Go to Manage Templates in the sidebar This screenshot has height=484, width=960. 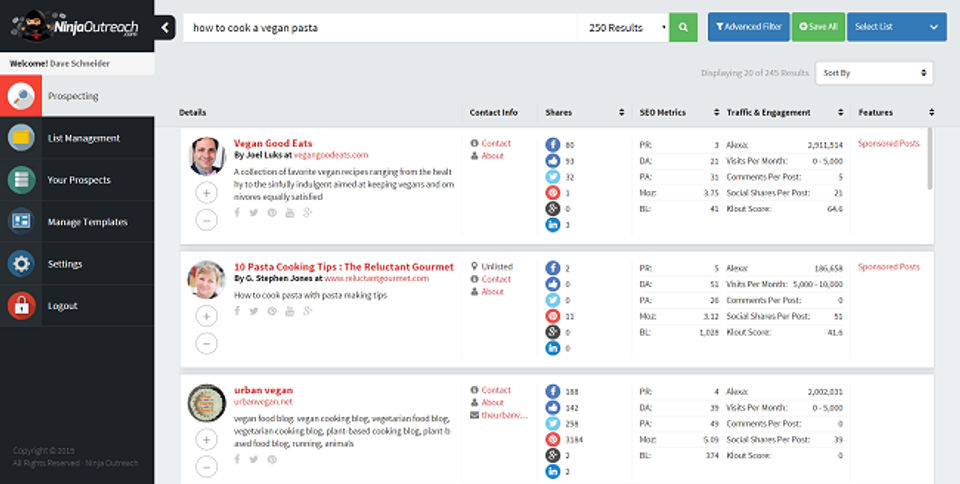[87, 222]
